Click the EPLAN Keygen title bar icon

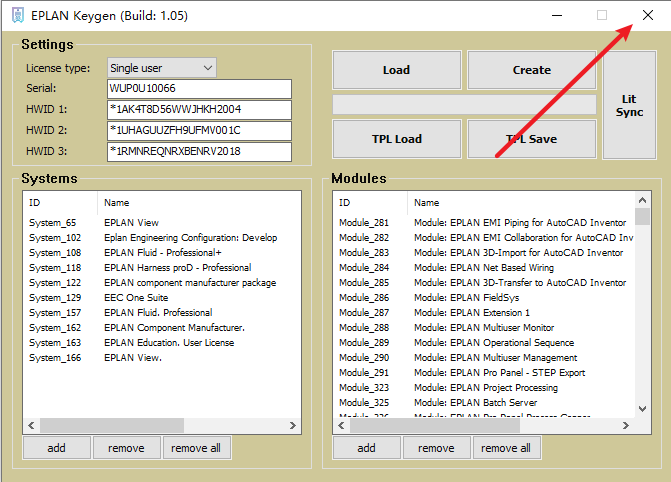(x=17, y=16)
